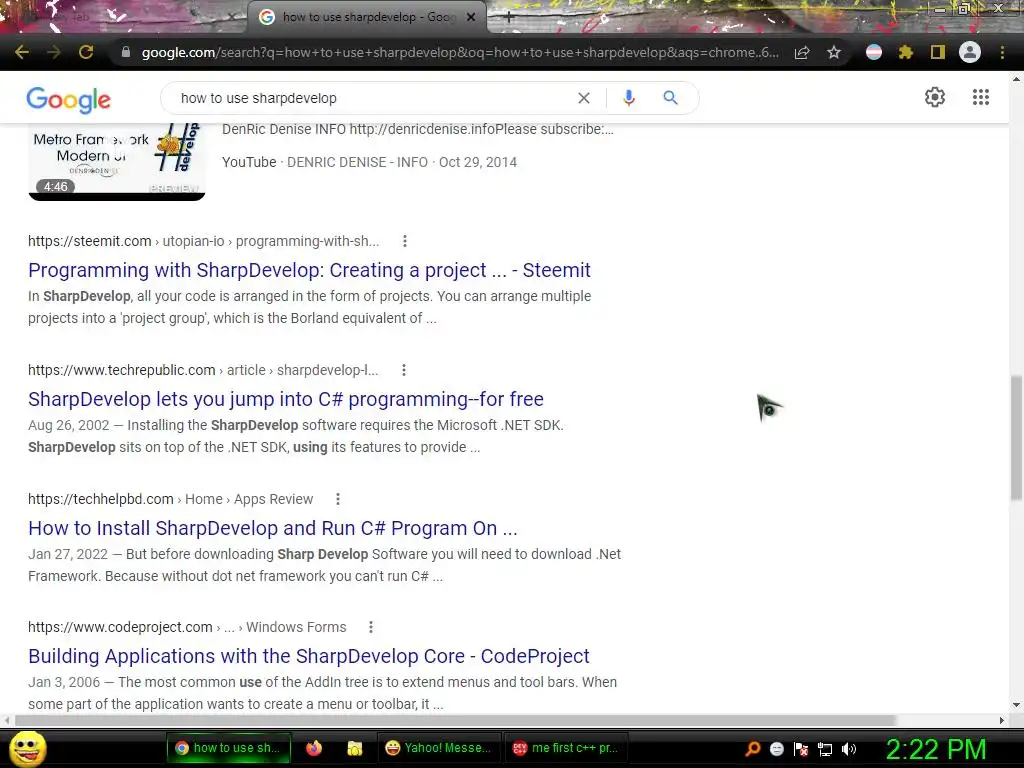Click the horizontal scrollbar left arrow
The width and height of the screenshot is (1024, 768).
click(7, 720)
